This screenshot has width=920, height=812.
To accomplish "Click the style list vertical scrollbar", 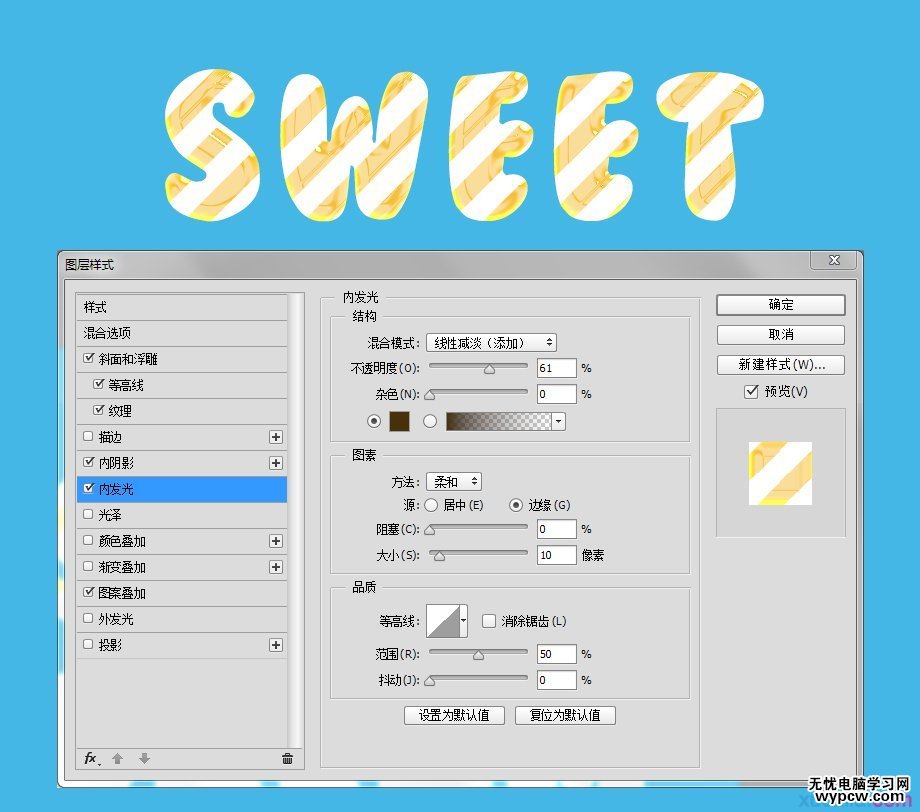I will click(x=296, y=520).
